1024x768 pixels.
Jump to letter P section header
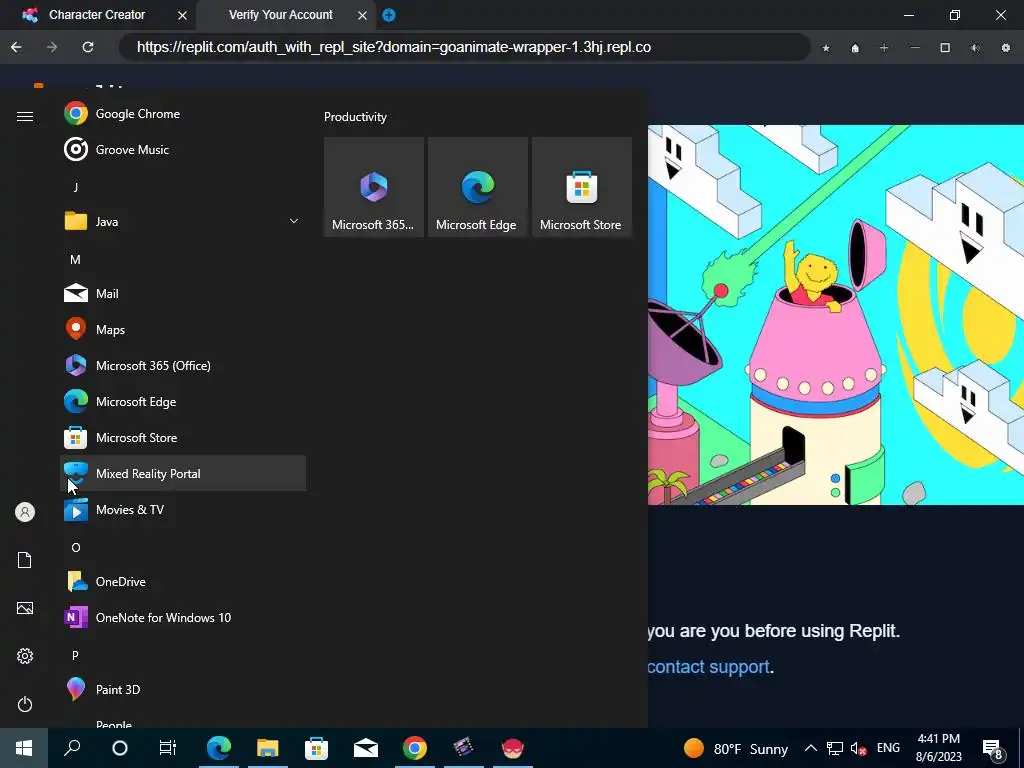pyautogui.click(x=76, y=656)
